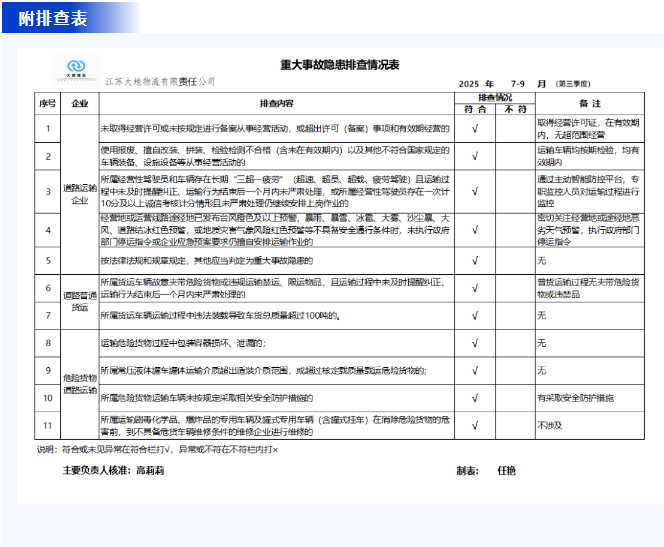The image size is (664, 547).
Task: Click the 不涉及 remark in row 11
Action: (x=549, y=424)
